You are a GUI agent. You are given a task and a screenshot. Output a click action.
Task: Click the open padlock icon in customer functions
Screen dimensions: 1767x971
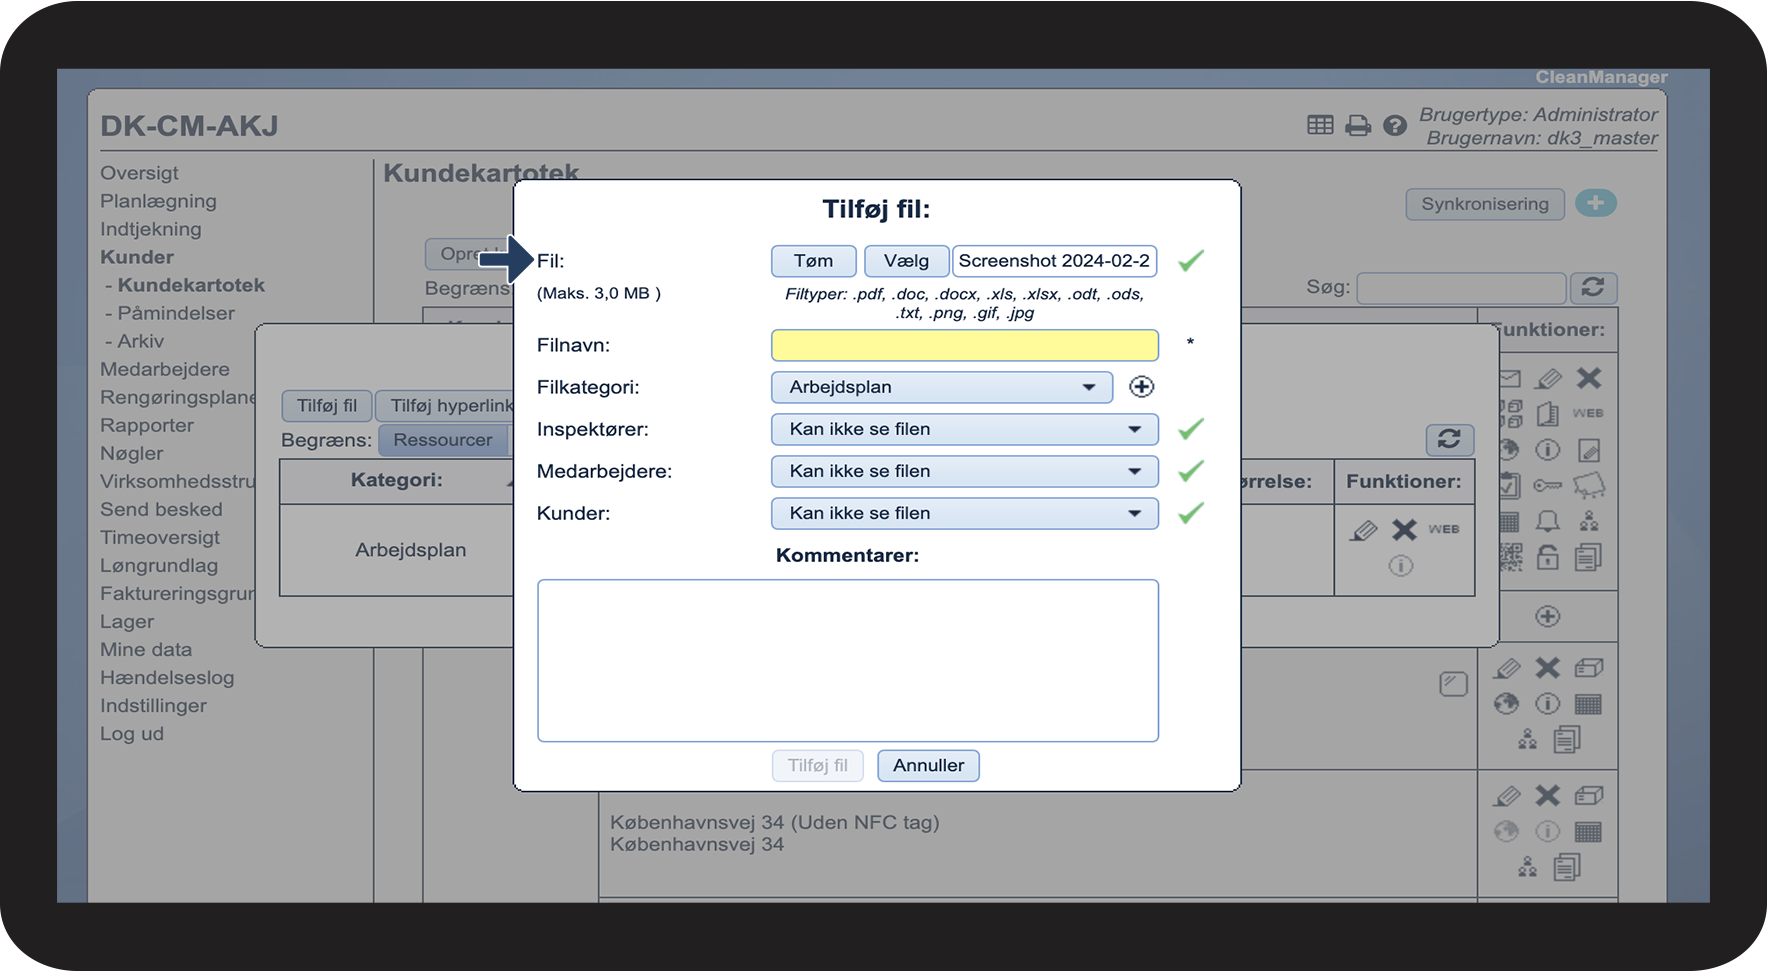tap(1548, 556)
